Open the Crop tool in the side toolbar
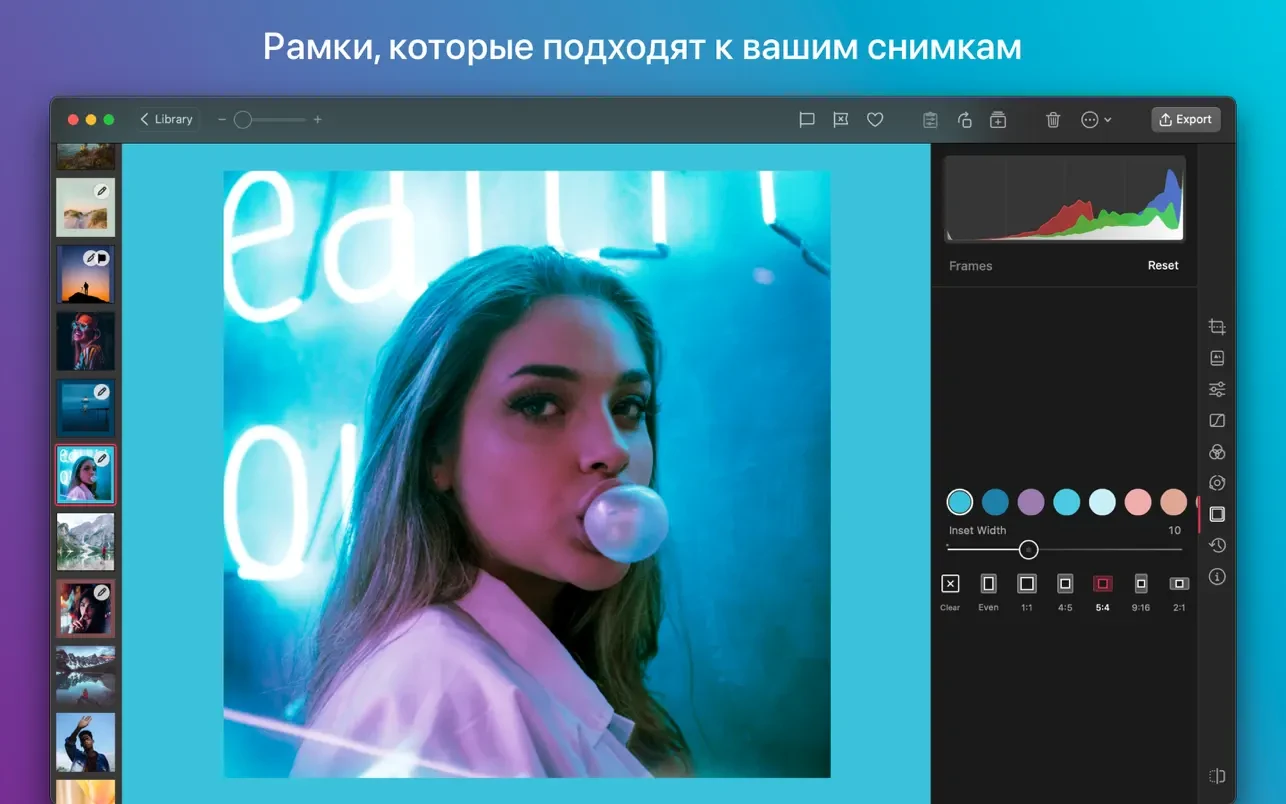The height and width of the screenshot is (804, 1286). [x=1217, y=327]
